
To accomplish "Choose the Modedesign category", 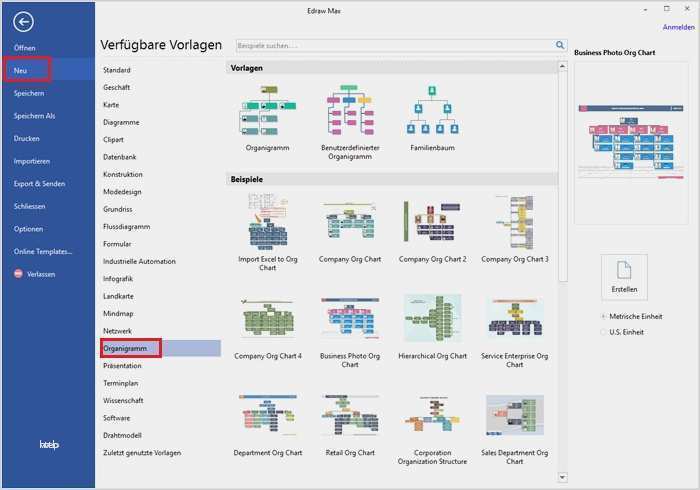I will coord(122,192).
